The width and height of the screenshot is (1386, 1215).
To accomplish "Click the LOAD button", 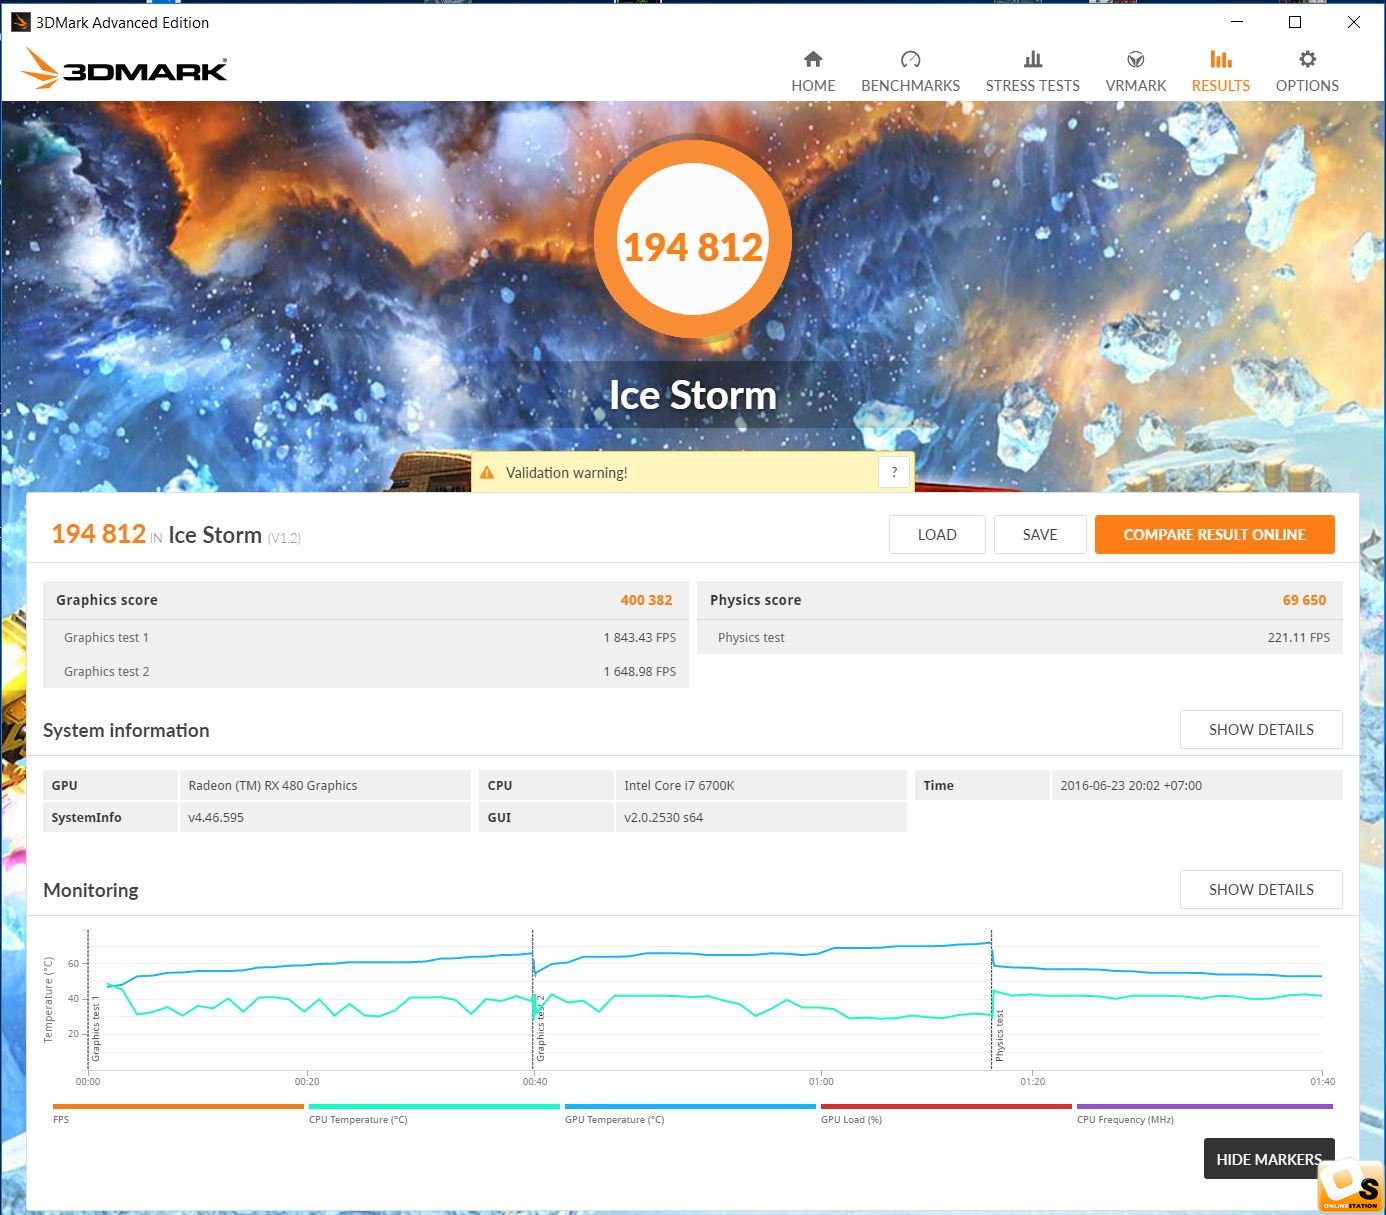I will pyautogui.click(x=937, y=534).
